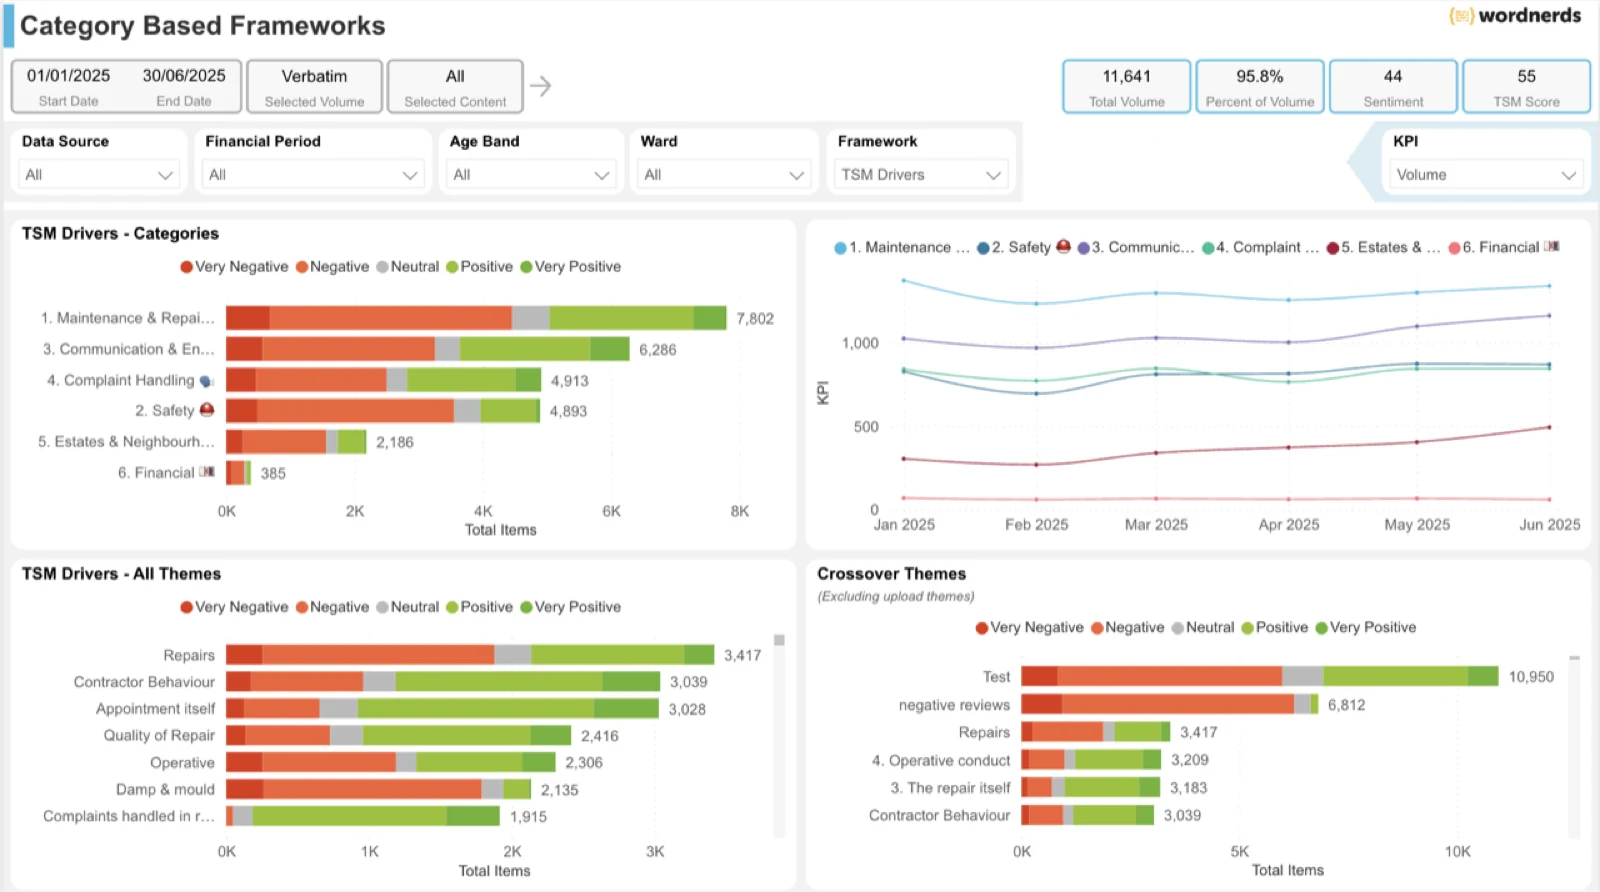The width and height of the screenshot is (1600, 892).
Task: Open the Age Band dropdown
Action: (x=531, y=175)
